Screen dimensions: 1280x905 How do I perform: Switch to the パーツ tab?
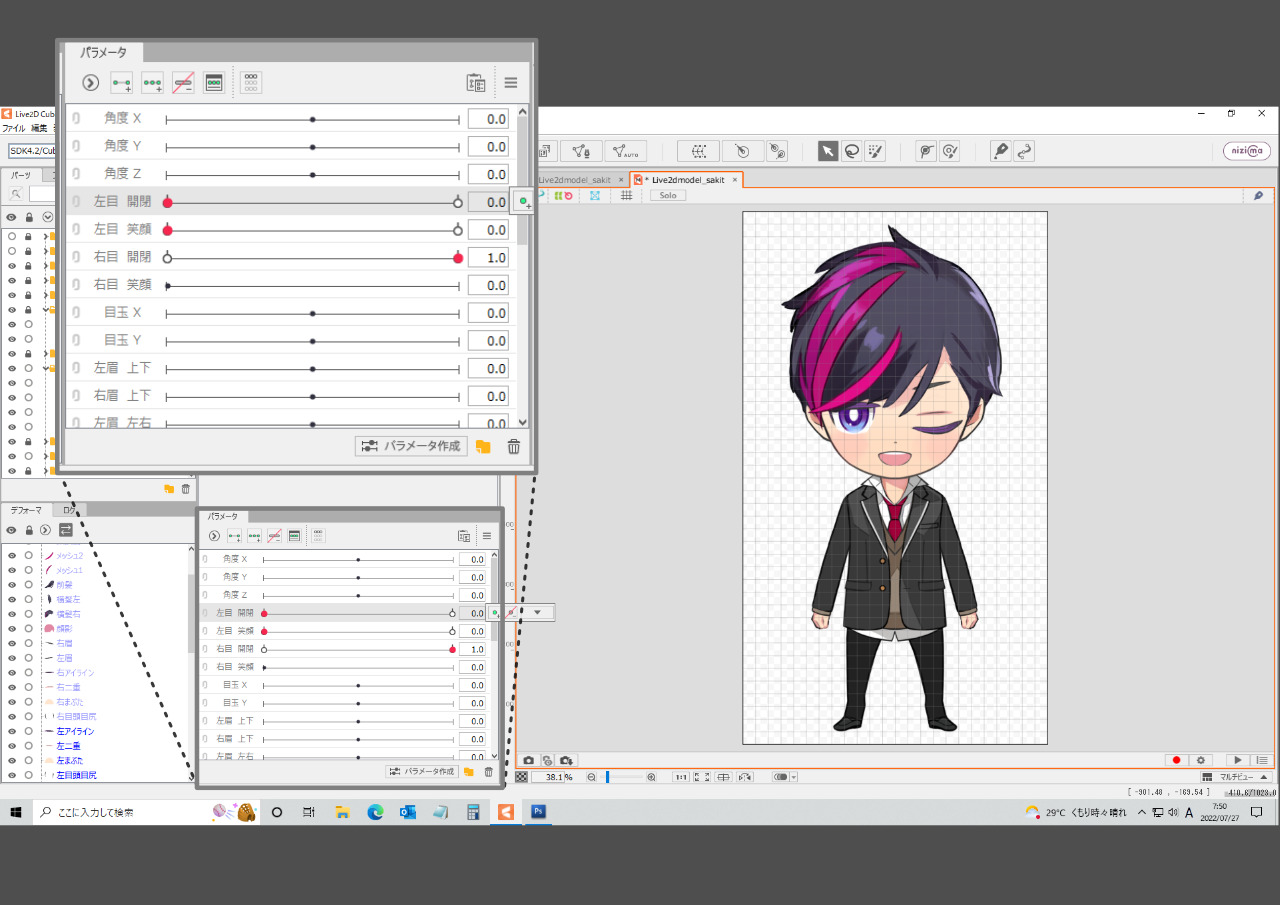(20, 175)
